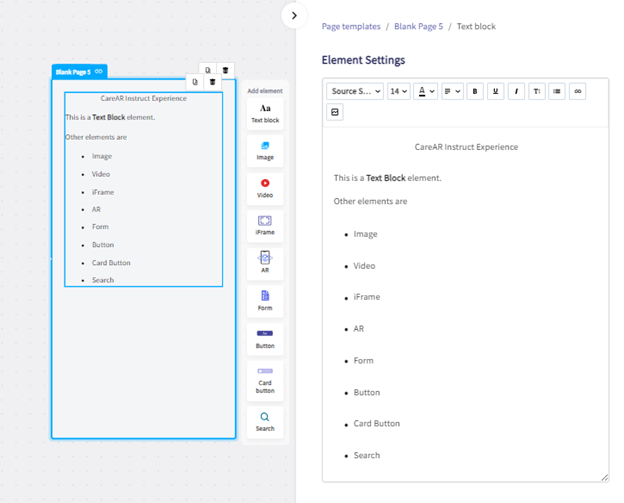Open the text alignment dropdown
624x503 pixels.
point(452,91)
